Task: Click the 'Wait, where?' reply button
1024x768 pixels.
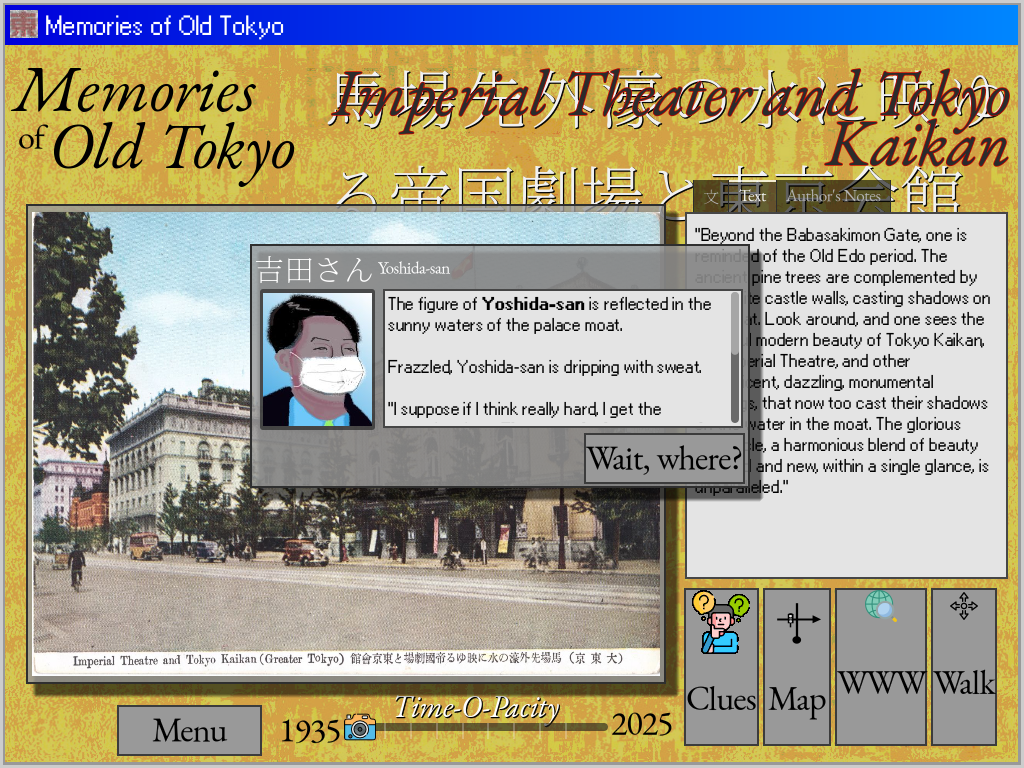Action: click(664, 458)
